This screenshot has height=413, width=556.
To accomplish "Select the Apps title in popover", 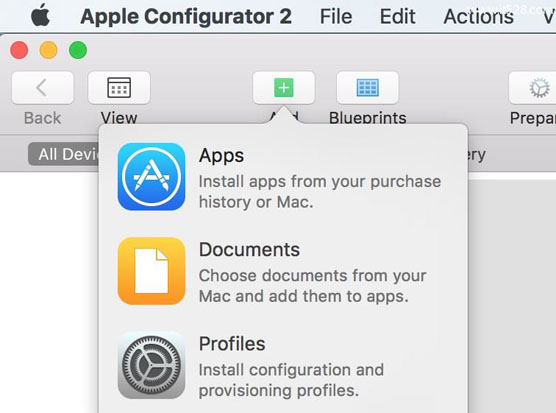I will tap(221, 156).
